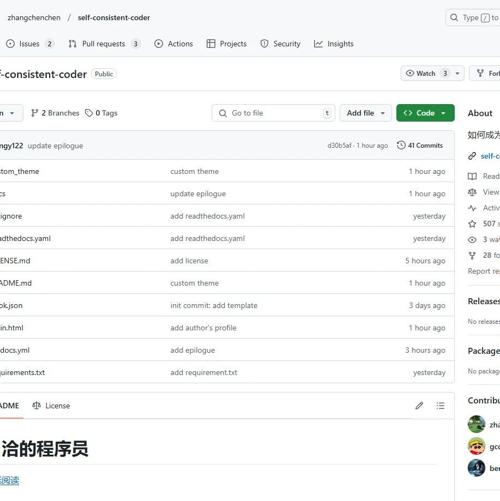This screenshot has width=500, height=501.
Task: Click commit message add author's profile
Action: pos(203,328)
